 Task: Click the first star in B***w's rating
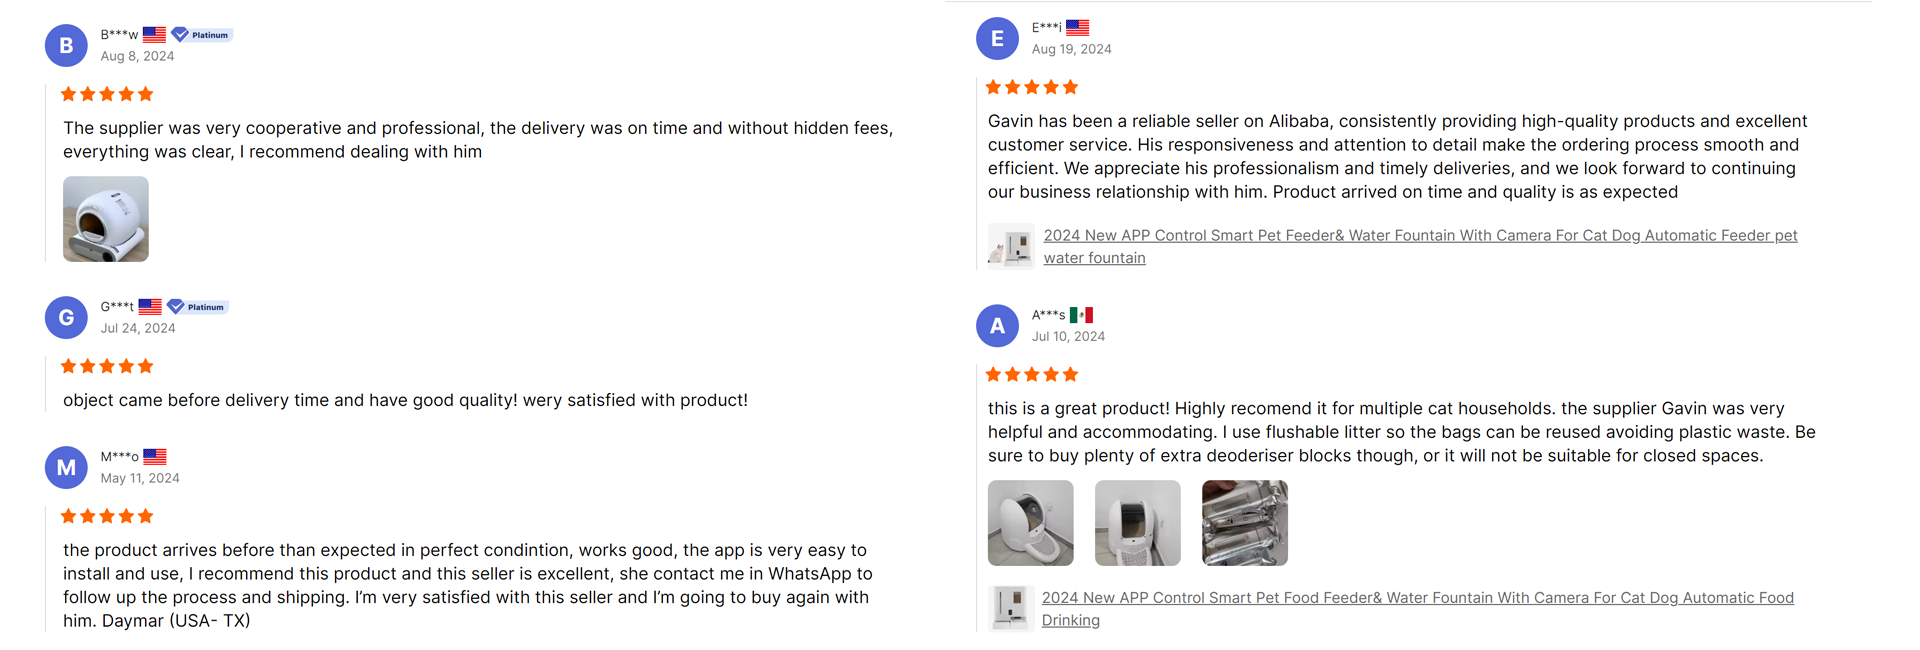point(68,93)
